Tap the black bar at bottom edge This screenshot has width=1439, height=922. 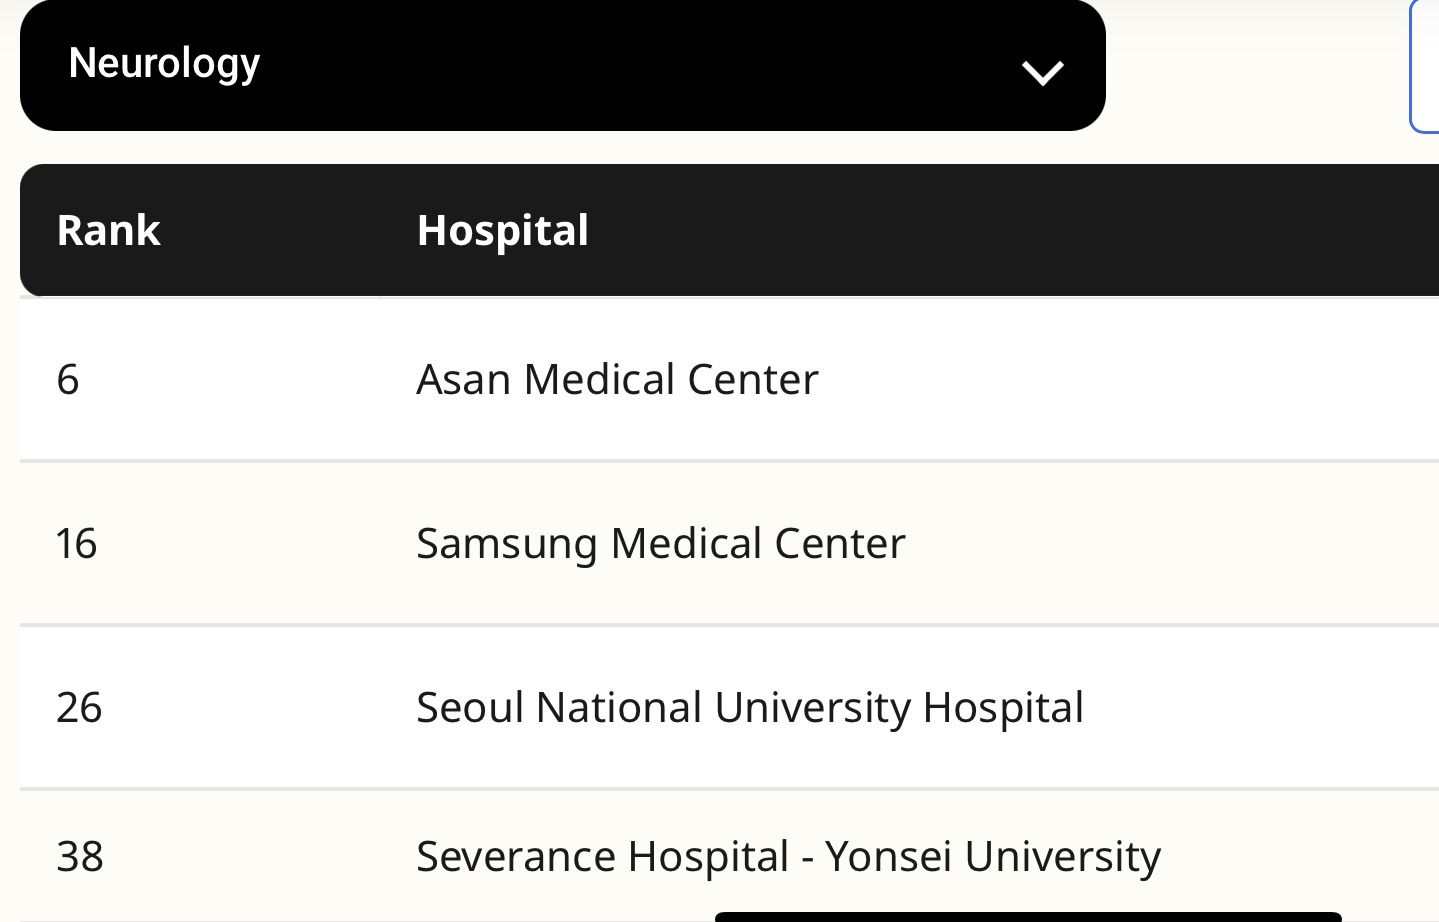[1027, 917]
